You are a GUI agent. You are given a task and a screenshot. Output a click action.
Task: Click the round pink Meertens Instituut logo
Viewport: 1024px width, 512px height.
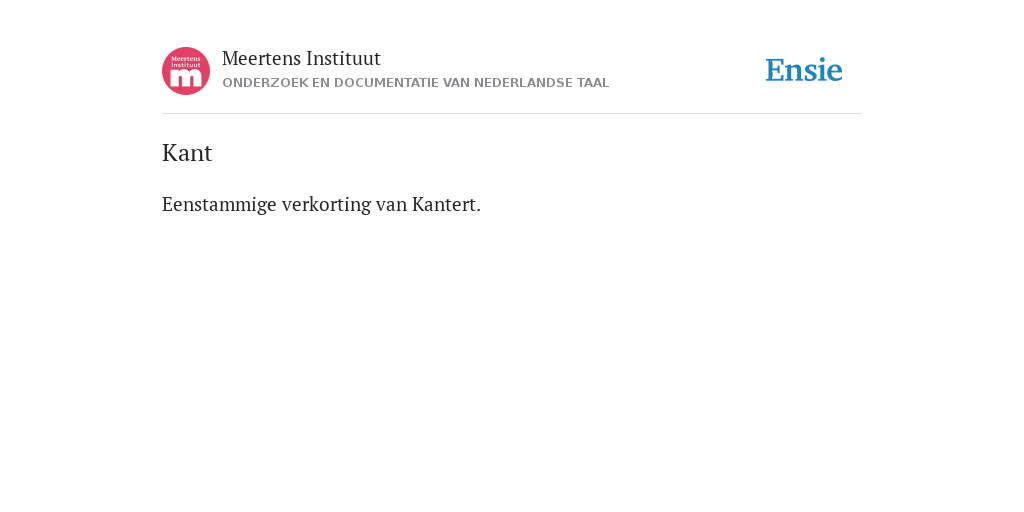click(x=186, y=71)
